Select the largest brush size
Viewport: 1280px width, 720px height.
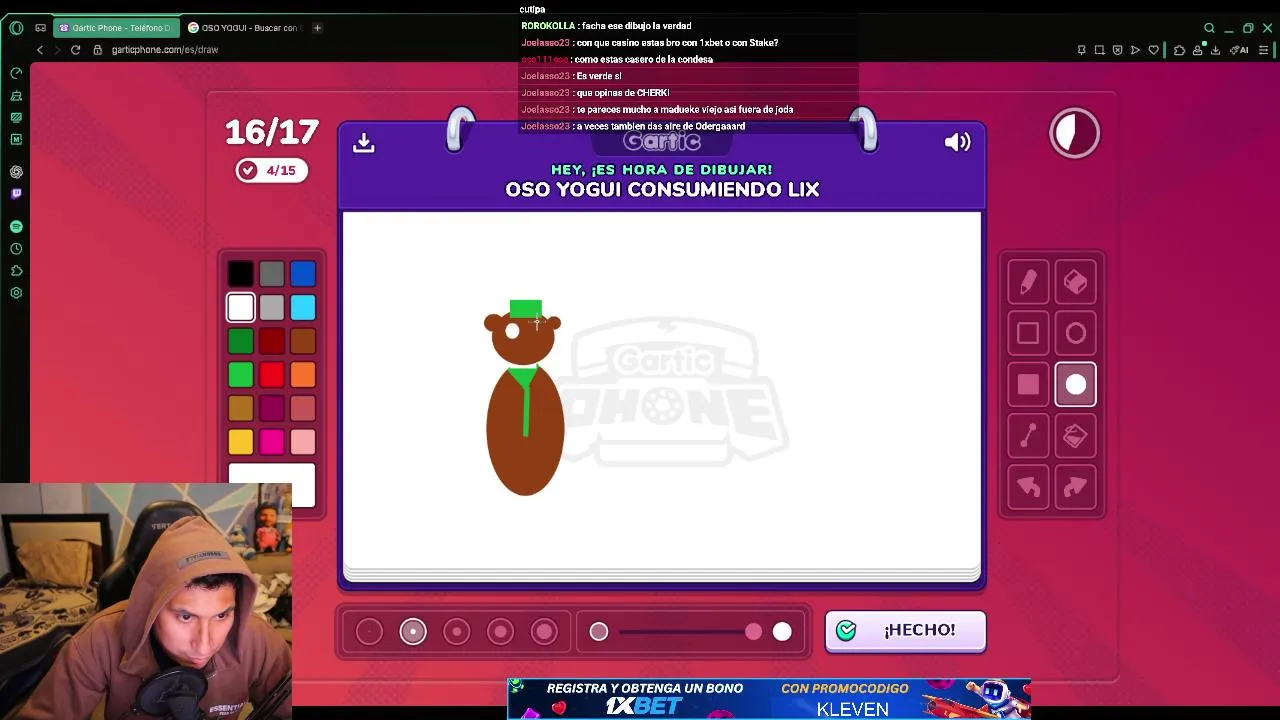point(545,631)
